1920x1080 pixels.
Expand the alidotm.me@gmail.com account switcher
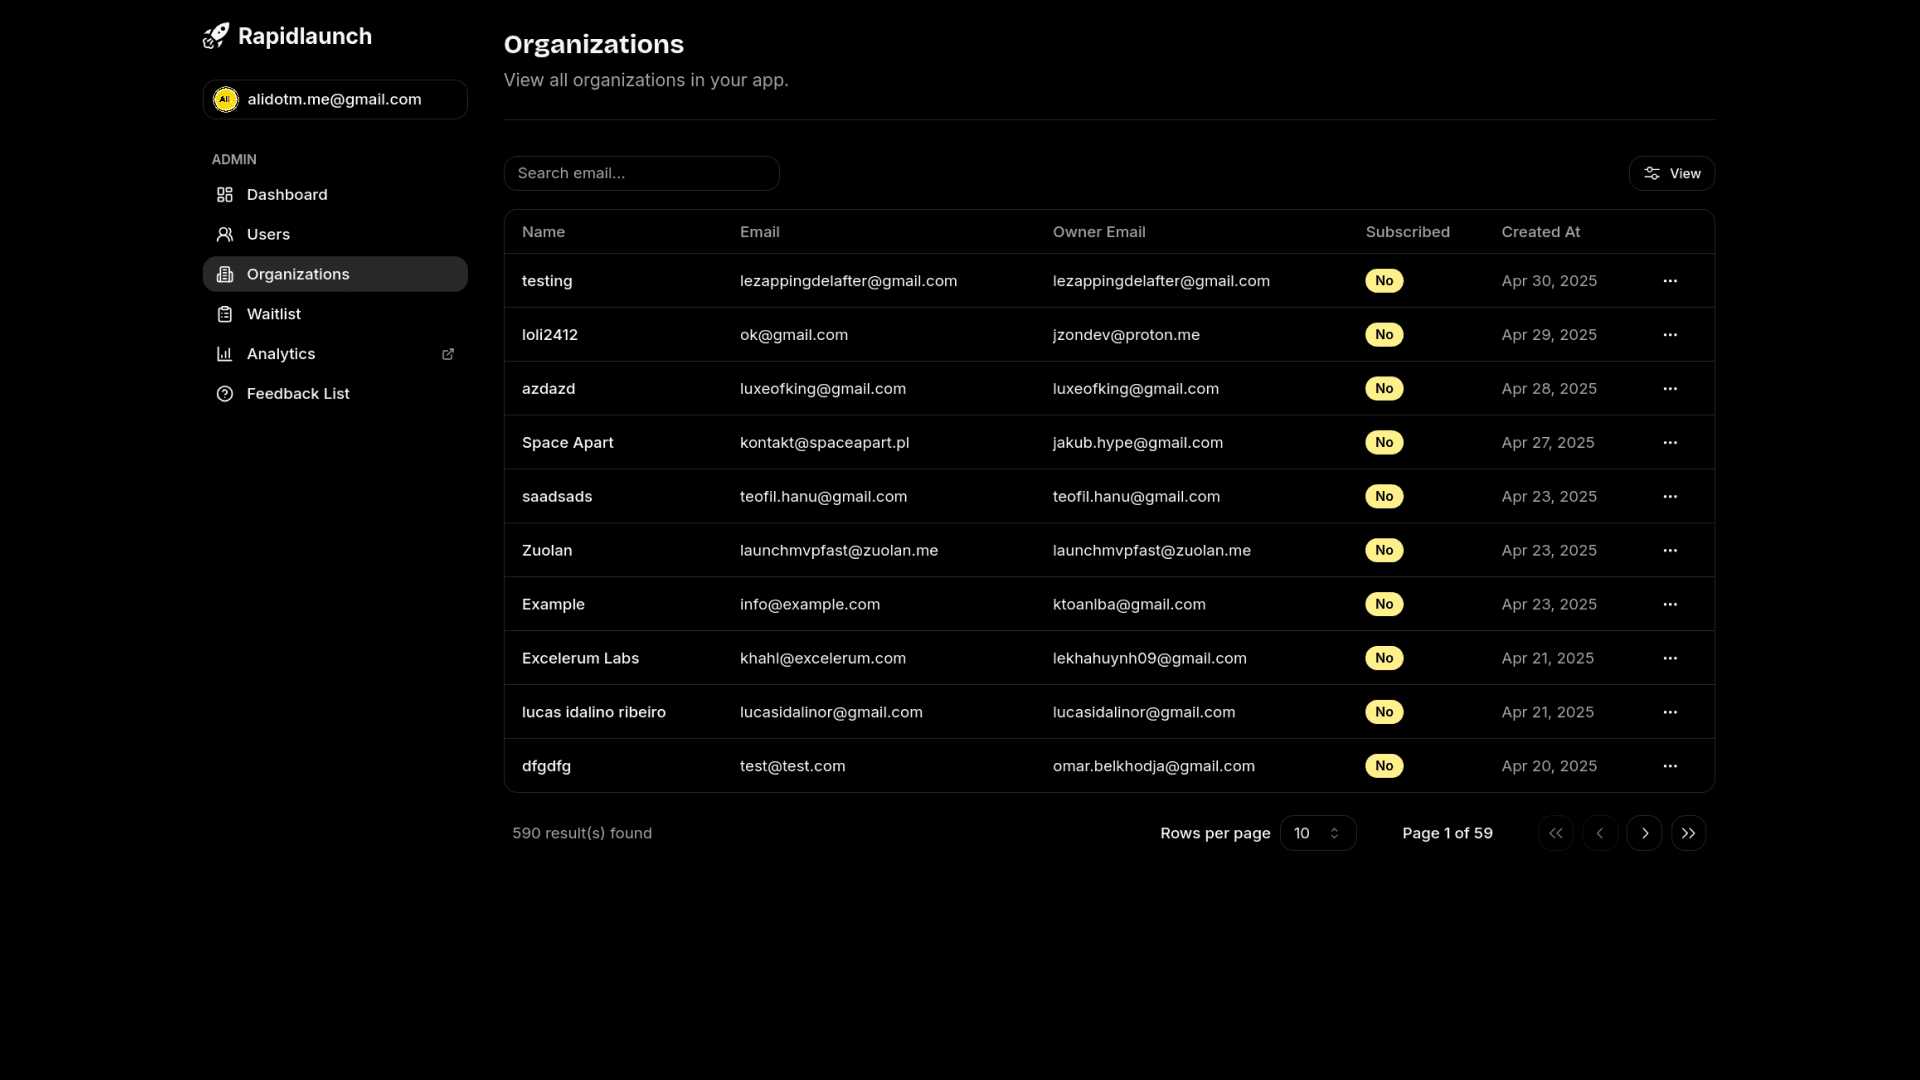[x=335, y=99]
